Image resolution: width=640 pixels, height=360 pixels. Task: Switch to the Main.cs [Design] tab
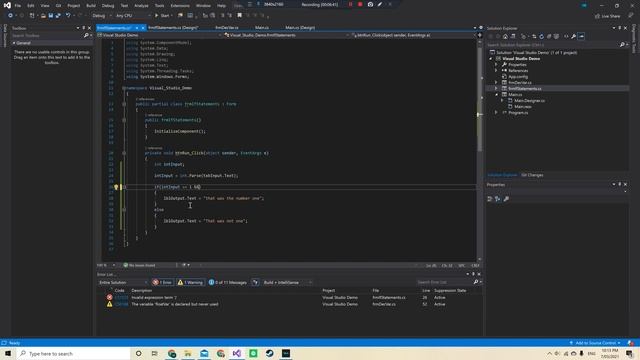(x=300, y=28)
